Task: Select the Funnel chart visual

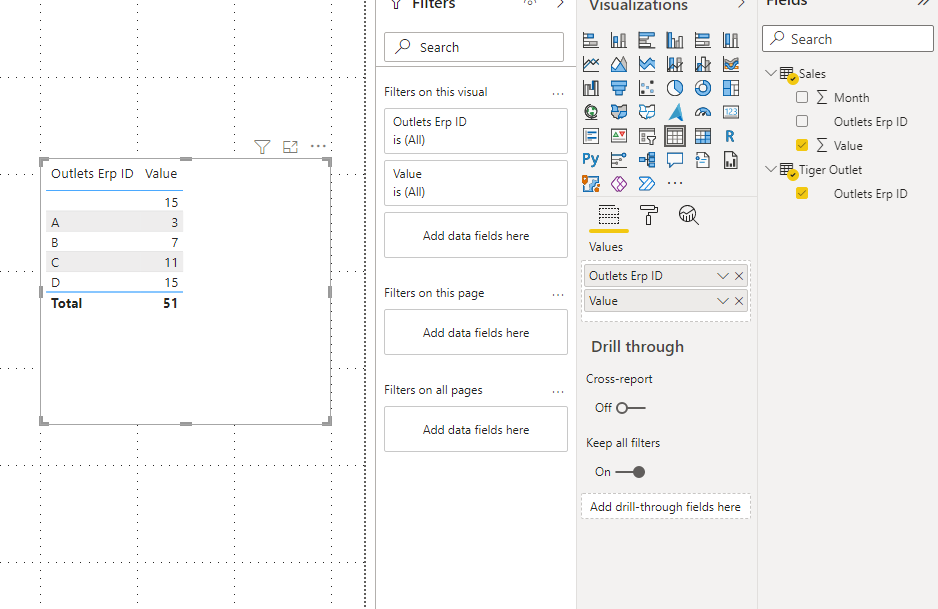Action: coord(619,88)
